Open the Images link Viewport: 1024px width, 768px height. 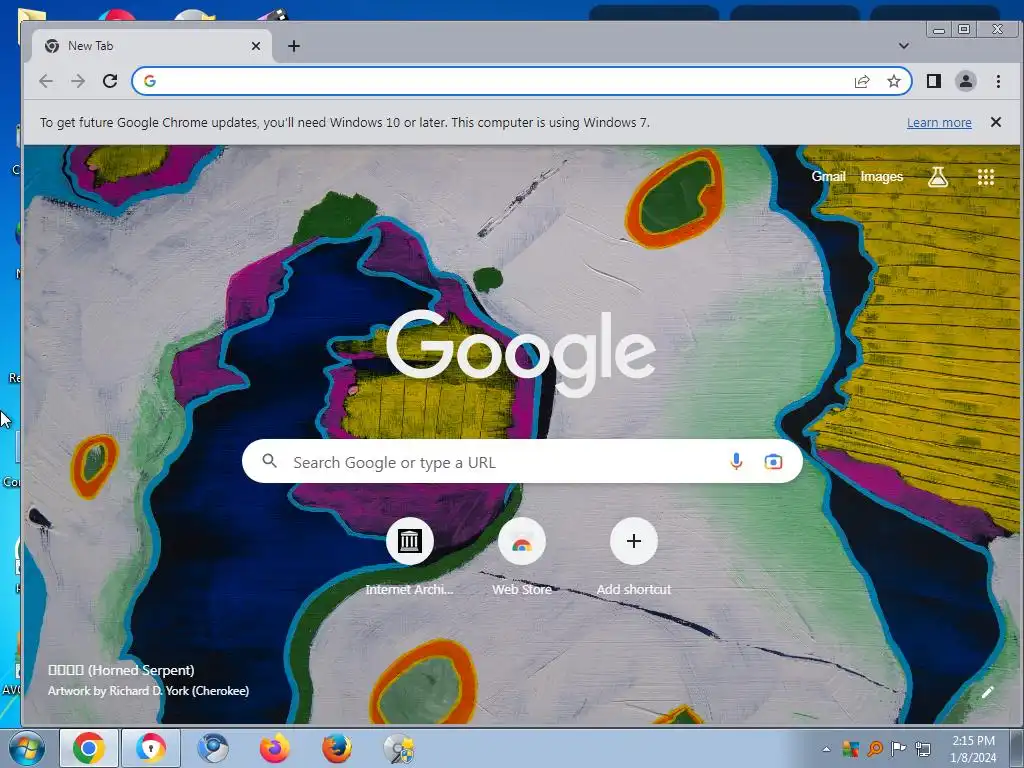coord(882,176)
